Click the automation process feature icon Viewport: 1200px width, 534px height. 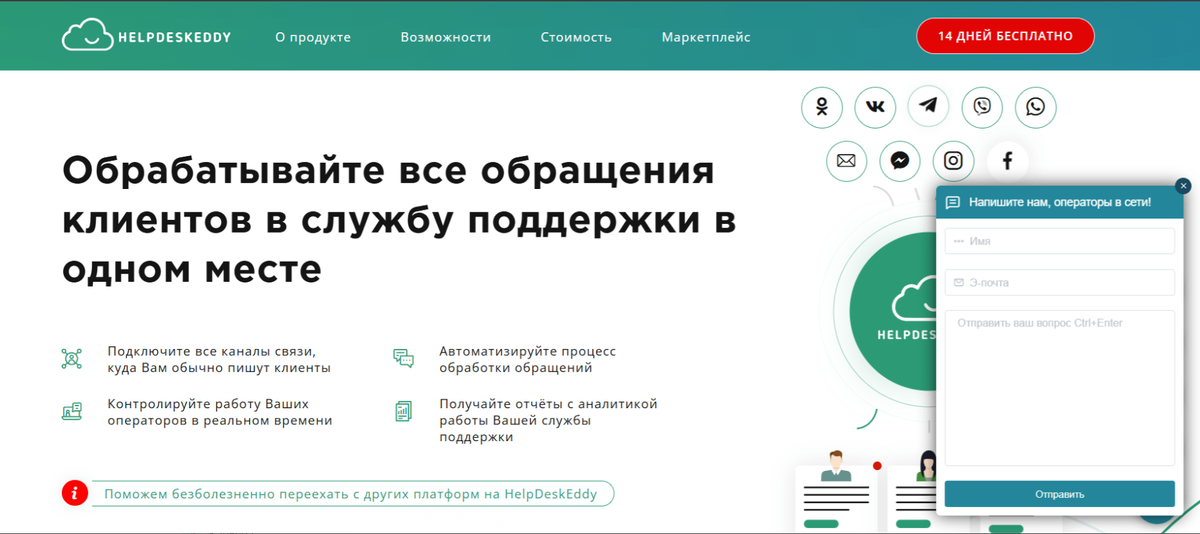click(x=403, y=359)
